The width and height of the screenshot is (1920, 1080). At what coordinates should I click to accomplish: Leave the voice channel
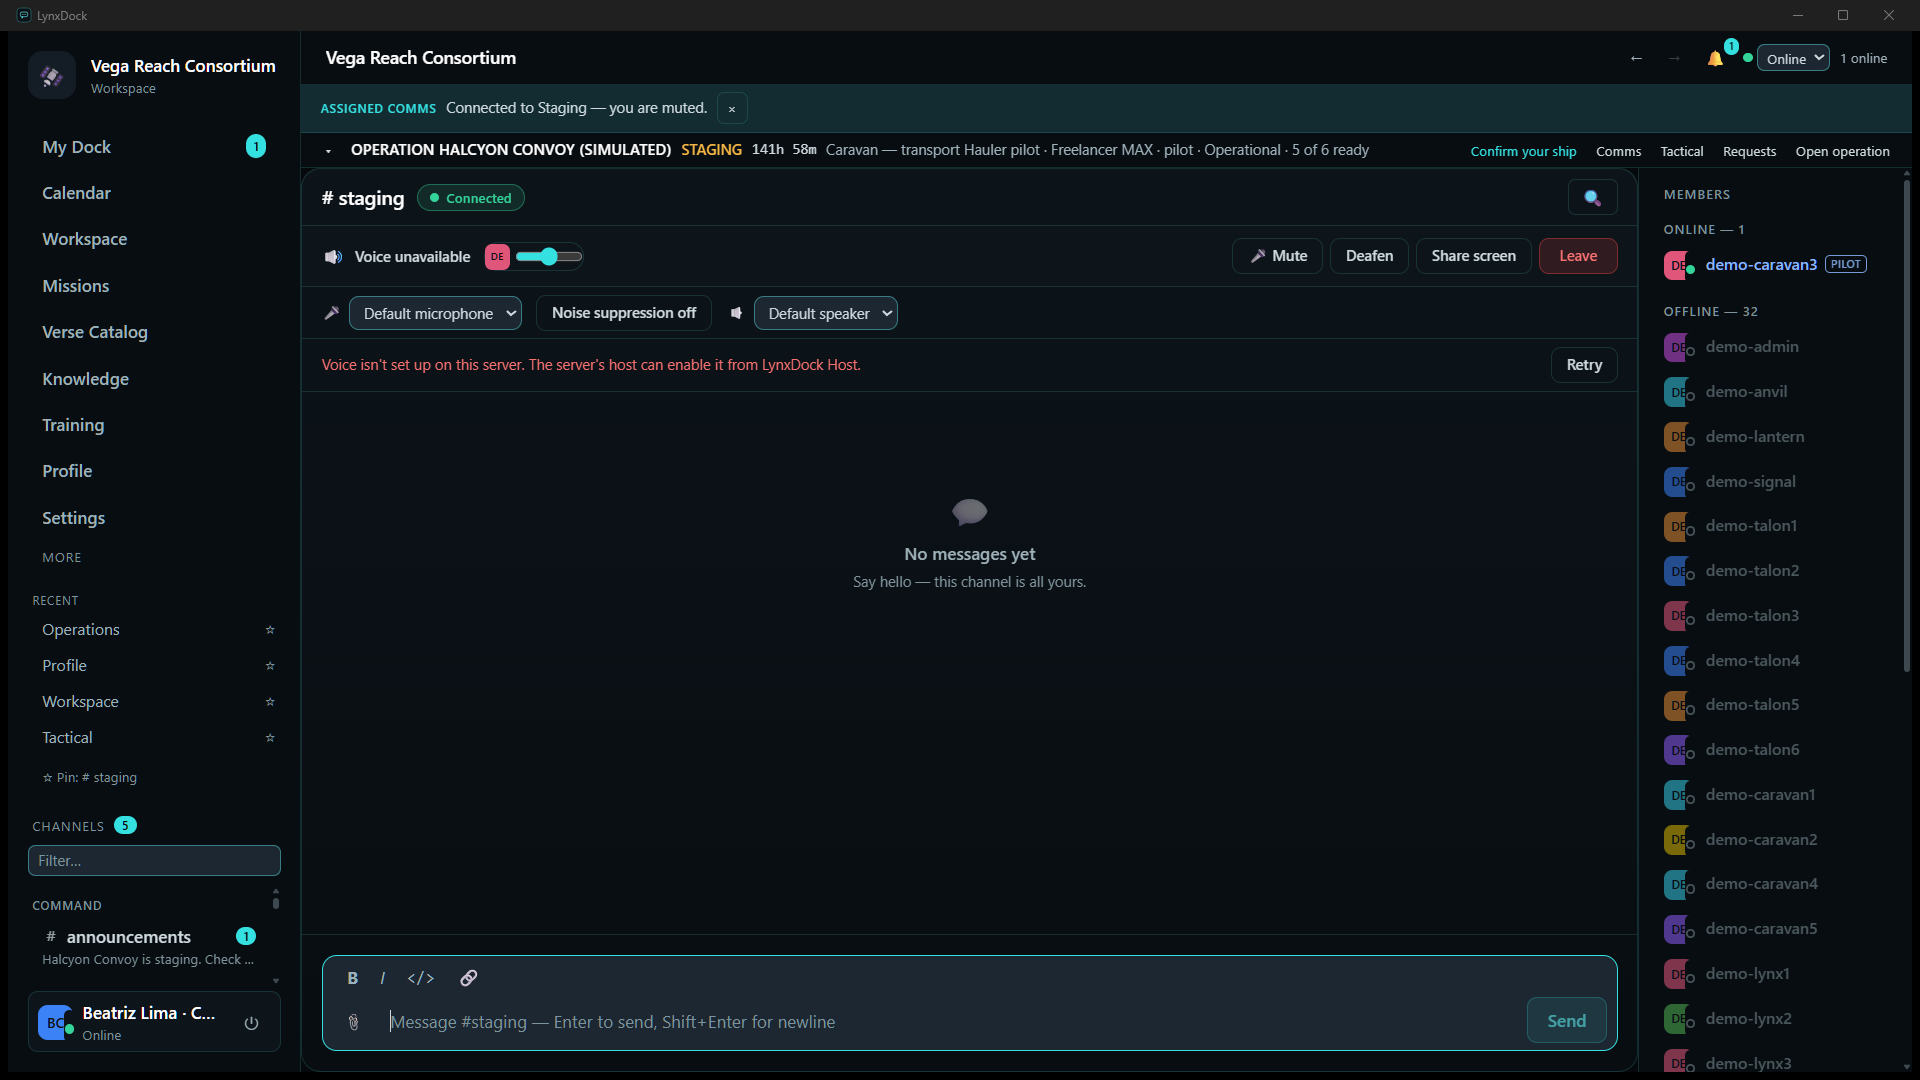pyautogui.click(x=1578, y=256)
